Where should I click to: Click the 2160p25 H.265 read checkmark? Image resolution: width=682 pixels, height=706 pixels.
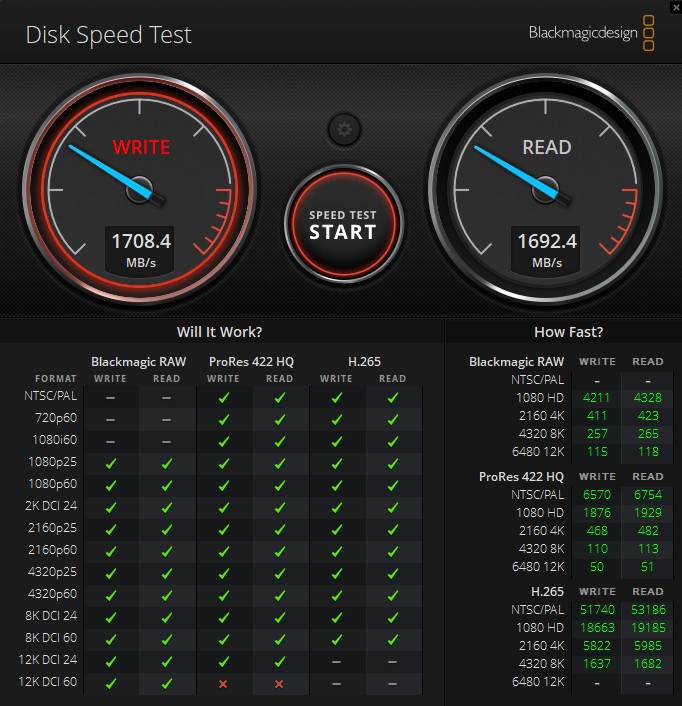(393, 530)
